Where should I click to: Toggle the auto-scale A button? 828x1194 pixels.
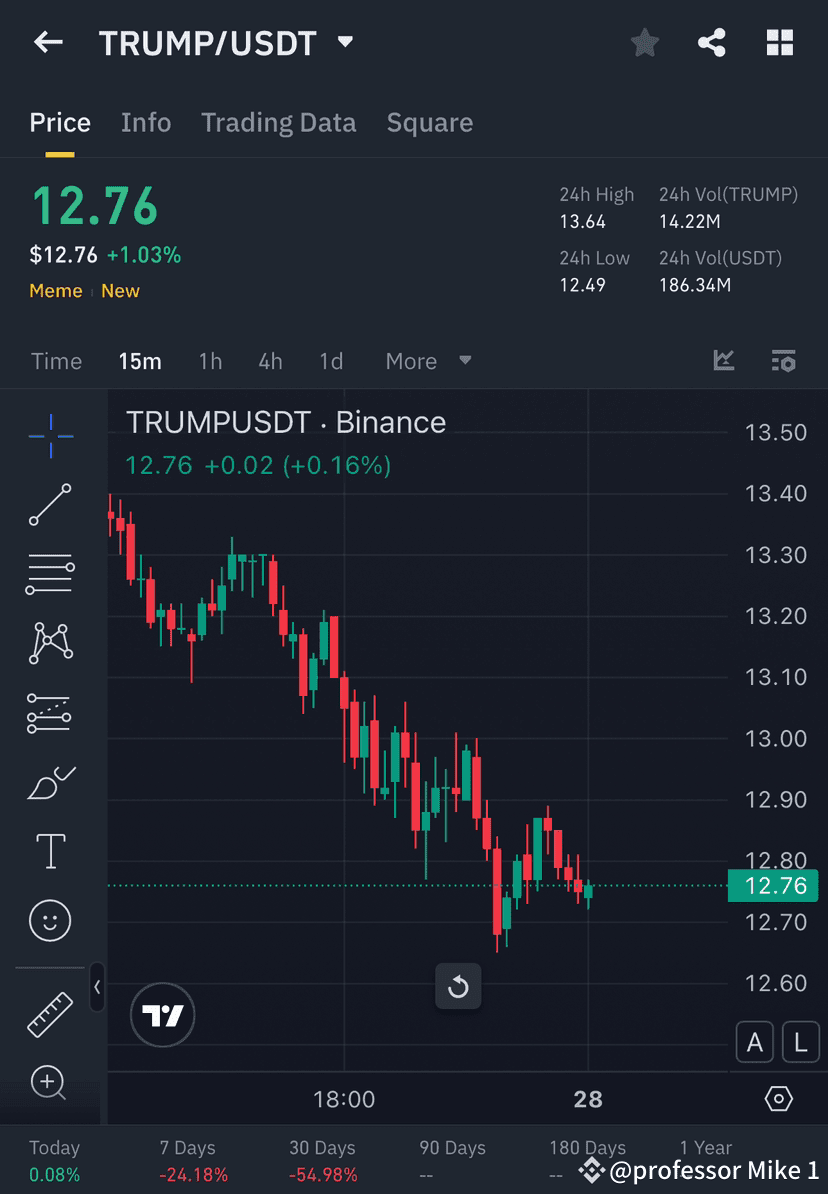tap(755, 1042)
